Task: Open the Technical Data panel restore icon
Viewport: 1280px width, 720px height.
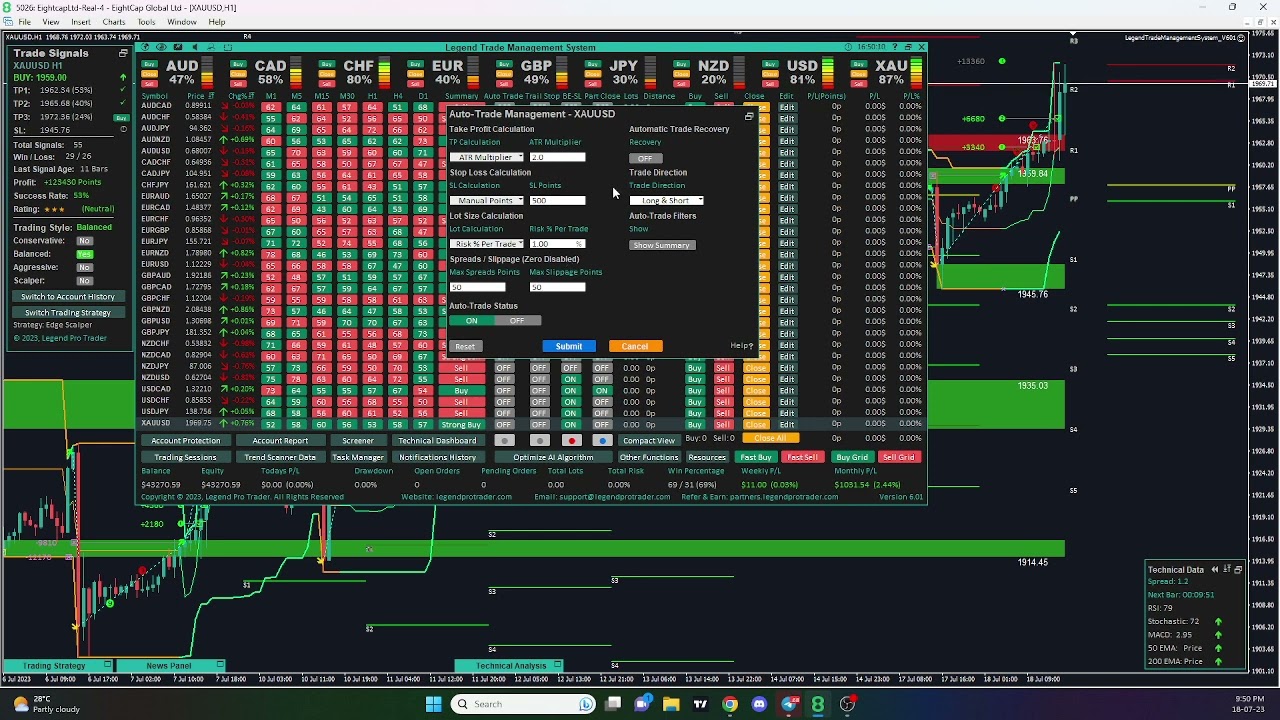Action: click(x=1238, y=570)
